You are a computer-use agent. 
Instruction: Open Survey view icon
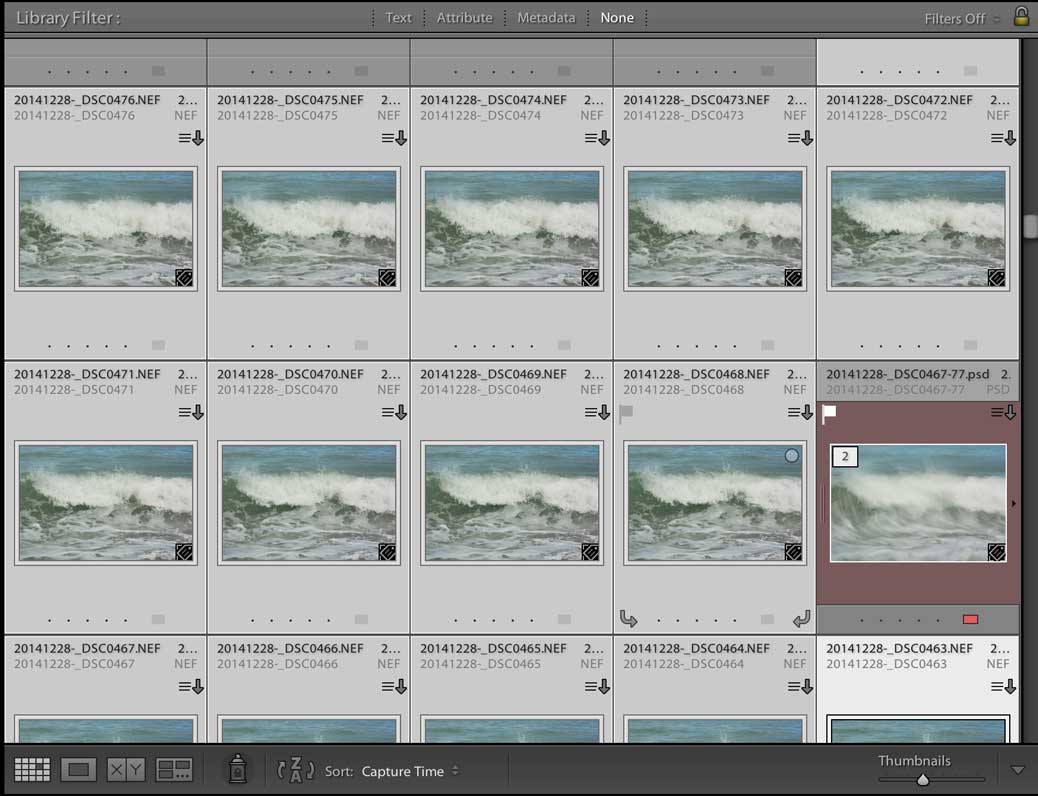(x=174, y=770)
